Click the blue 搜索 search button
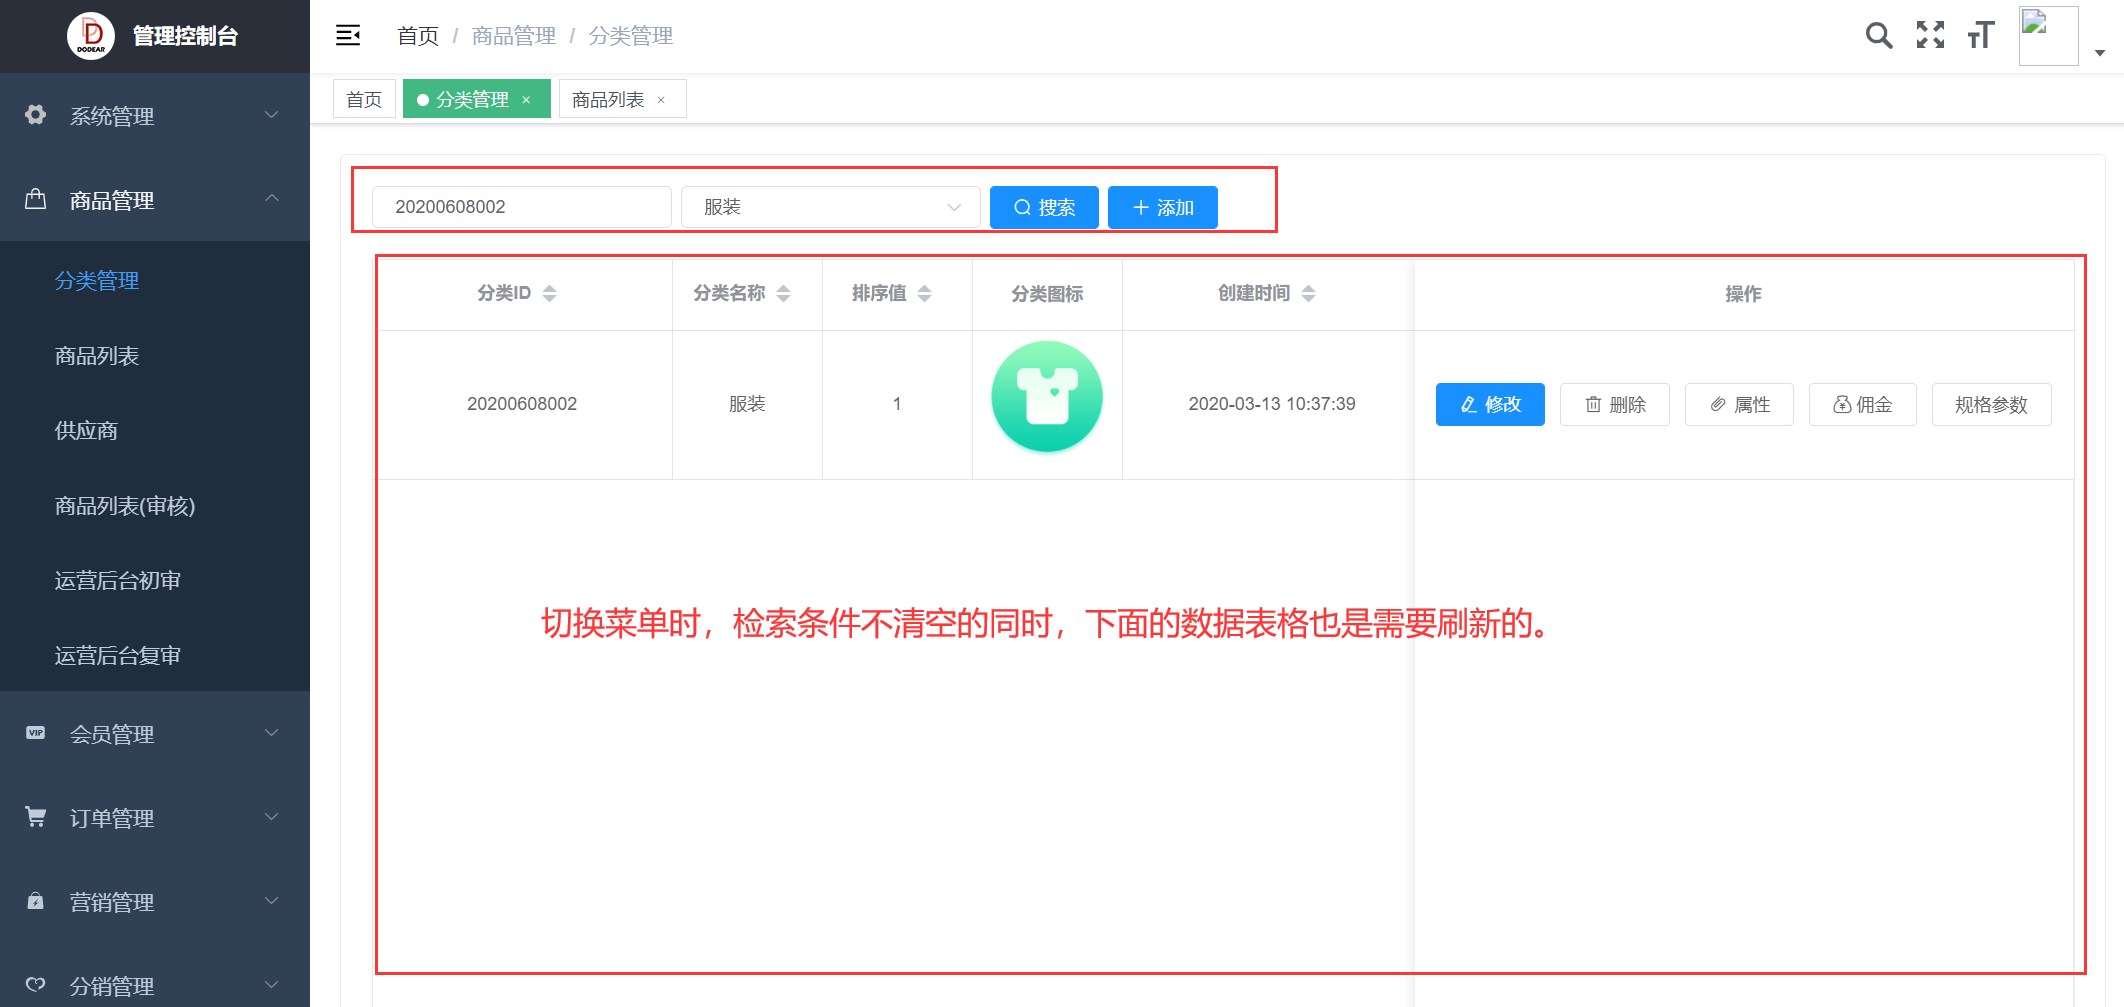The image size is (2124, 1007). 1044,207
